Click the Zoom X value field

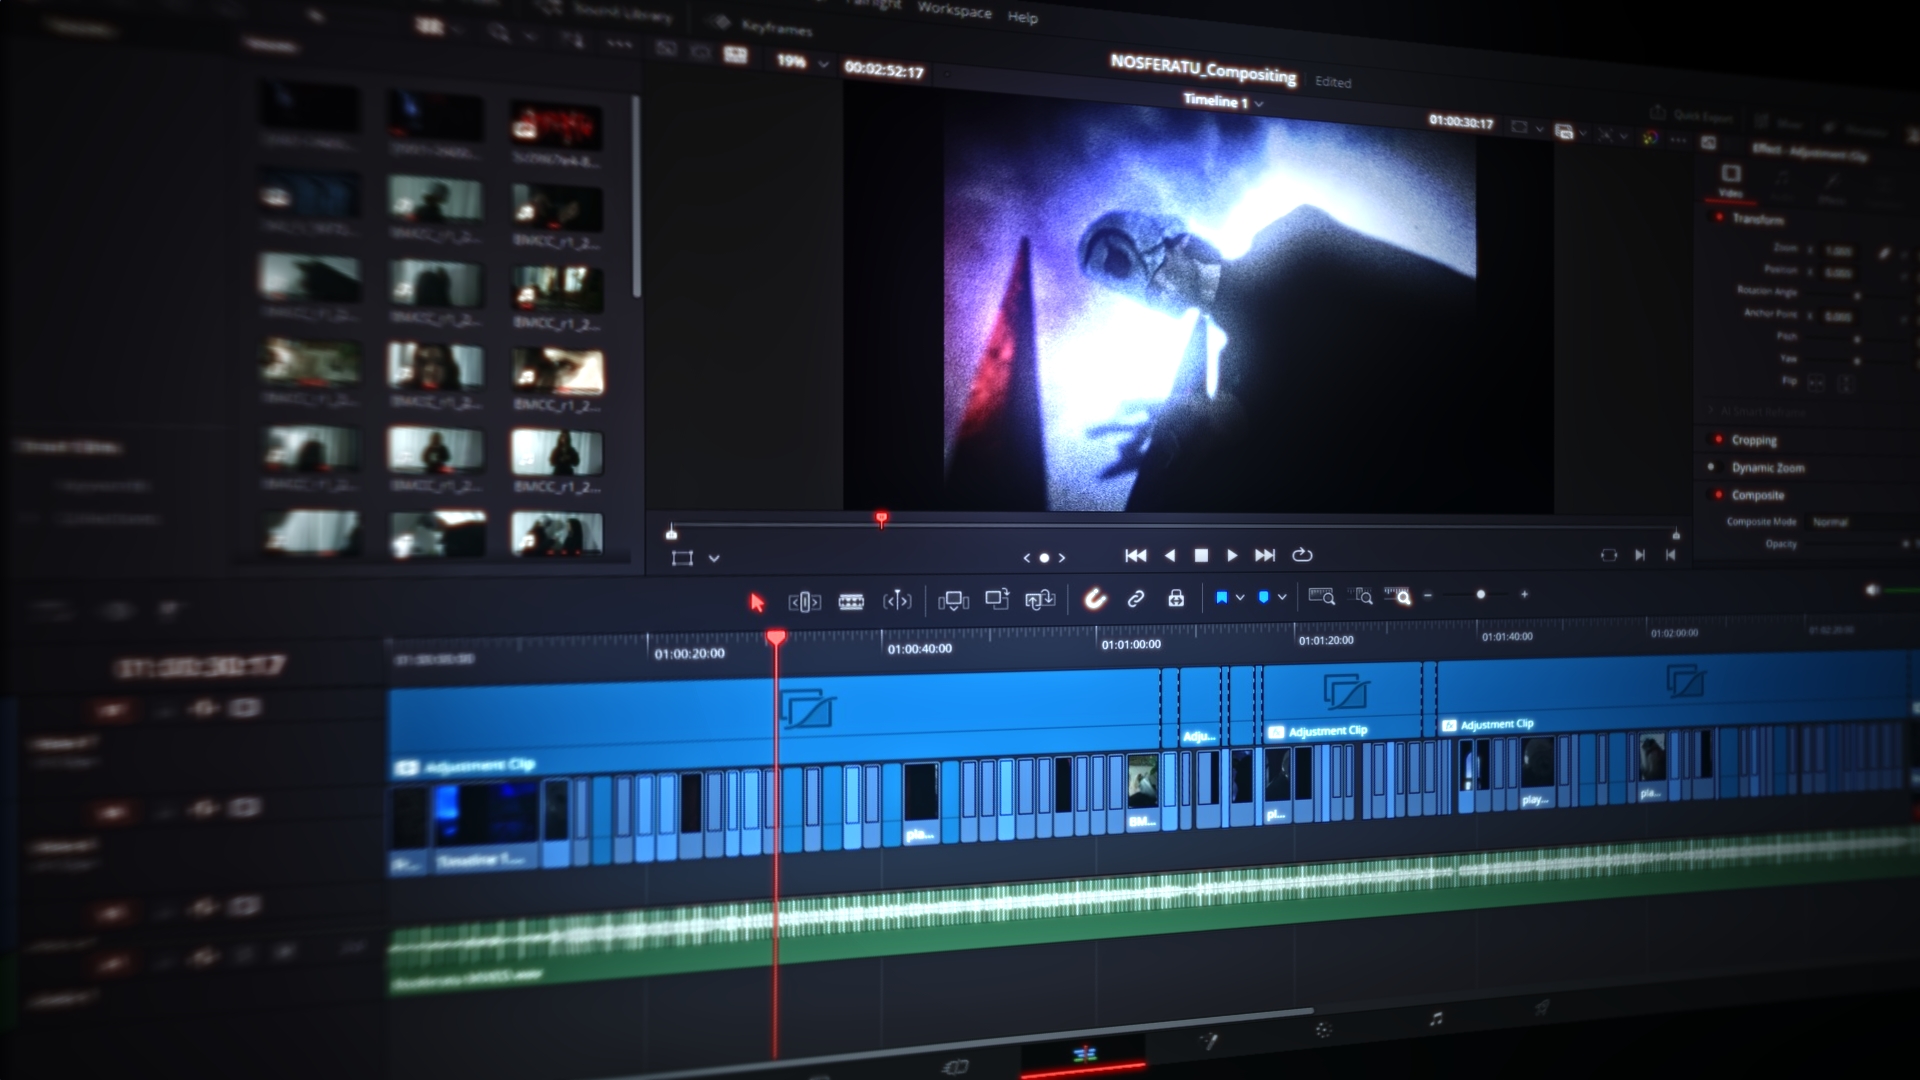click(x=1838, y=251)
